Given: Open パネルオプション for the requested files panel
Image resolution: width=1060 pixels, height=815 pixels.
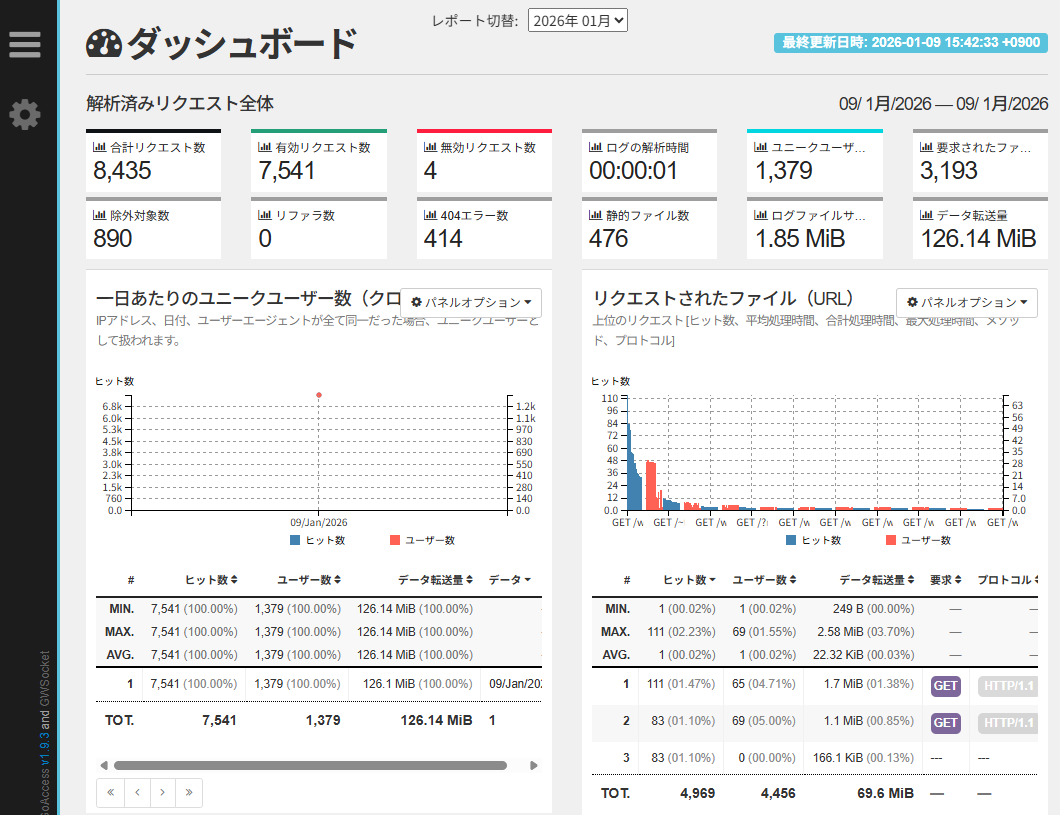Looking at the screenshot, I should pyautogui.click(x=966, y=302).
